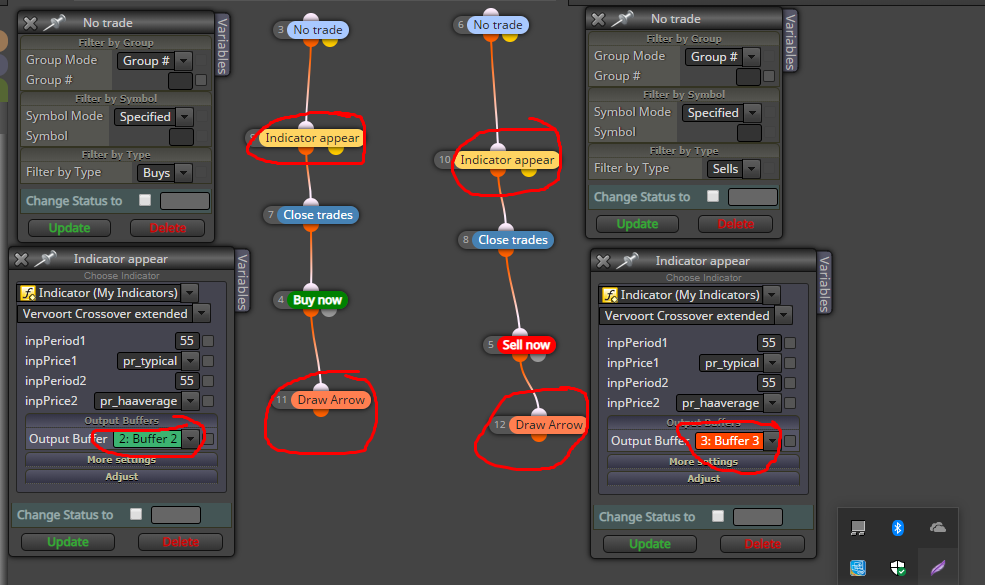Screen dimensions: 985x585
Task: Open Filter by Type Sells dropdown
Action: [x=734, y=168]
